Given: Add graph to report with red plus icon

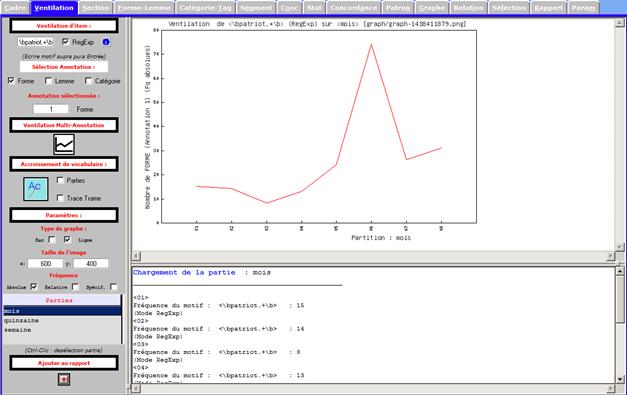Looking at the screenshot, I should [x=64, y=379].
